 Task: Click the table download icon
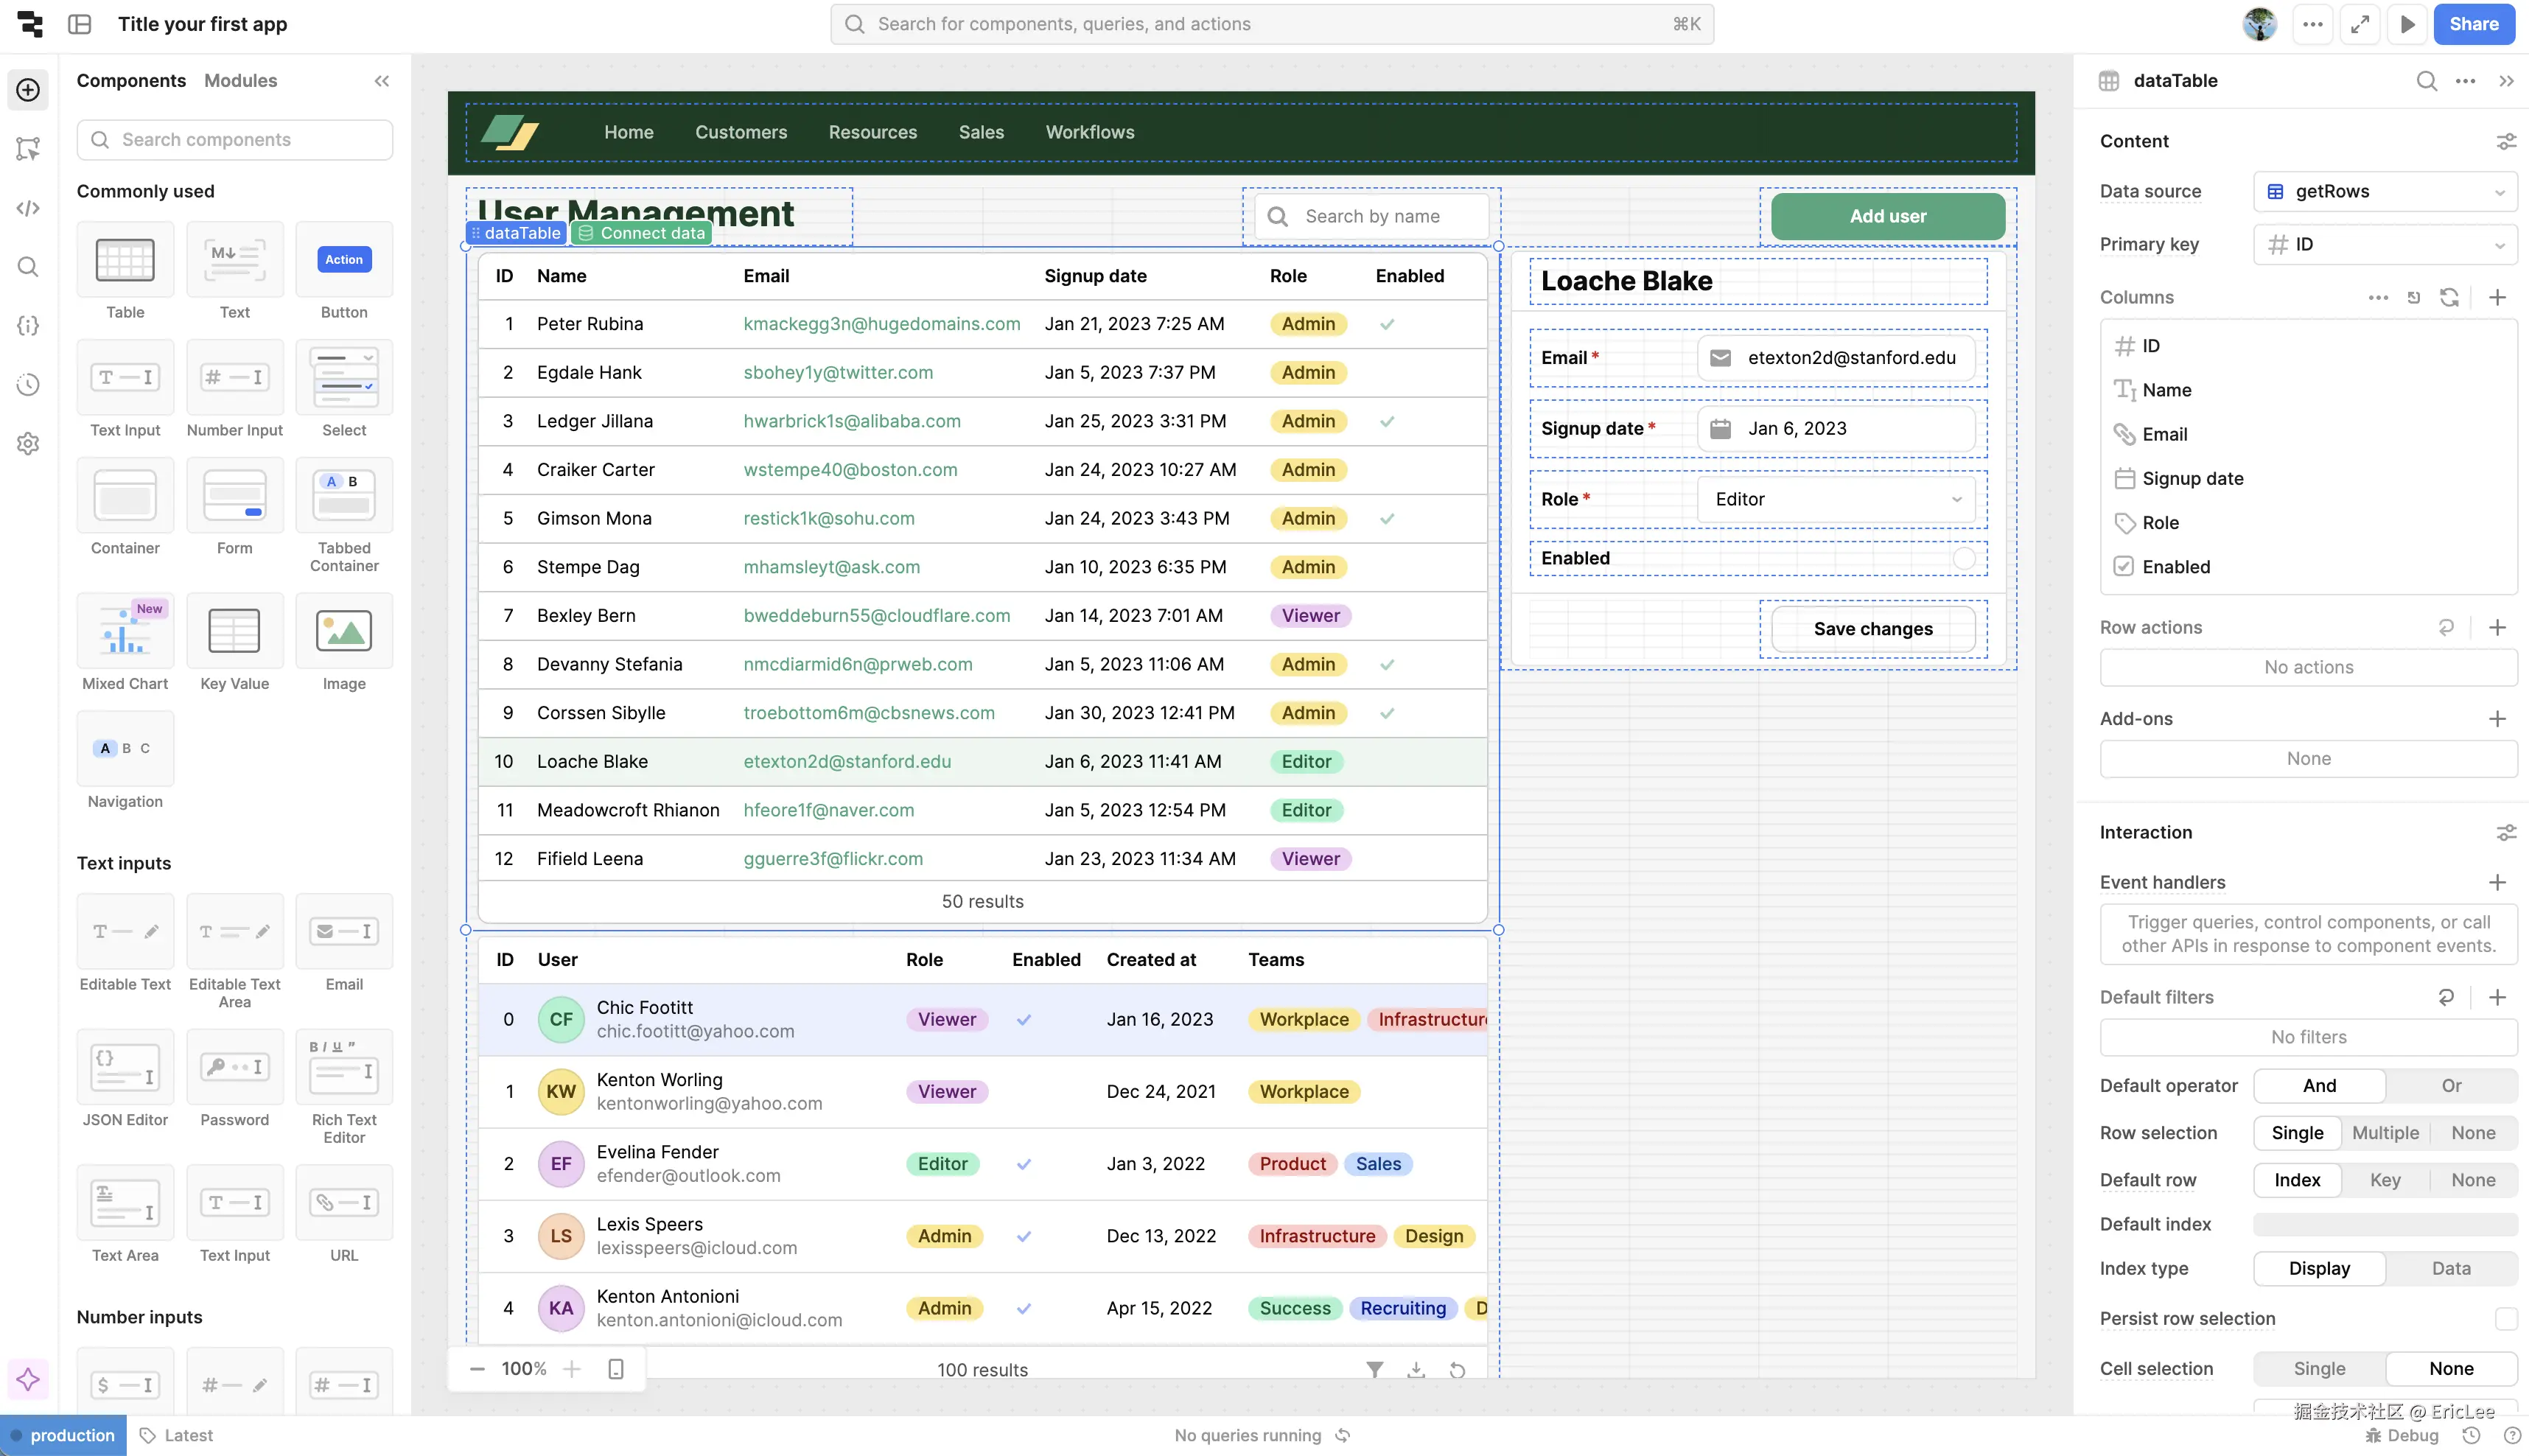pos(1416,1369)
